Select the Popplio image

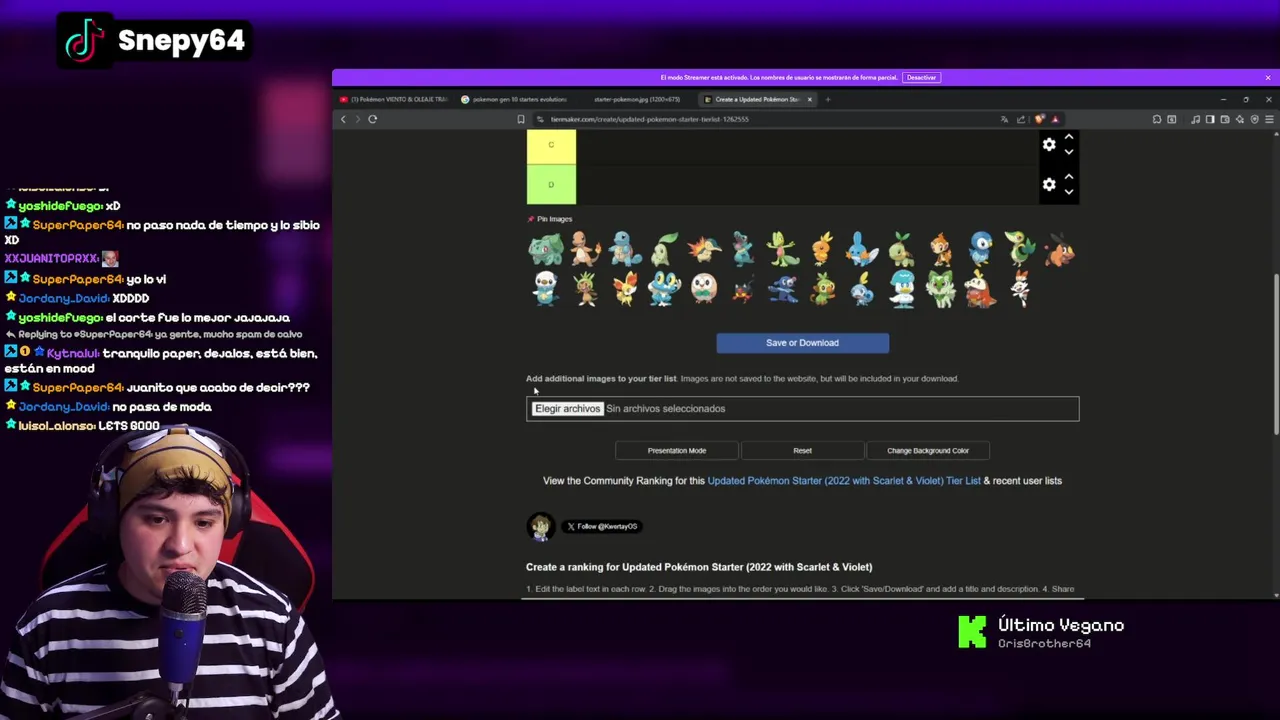point(783,288)
